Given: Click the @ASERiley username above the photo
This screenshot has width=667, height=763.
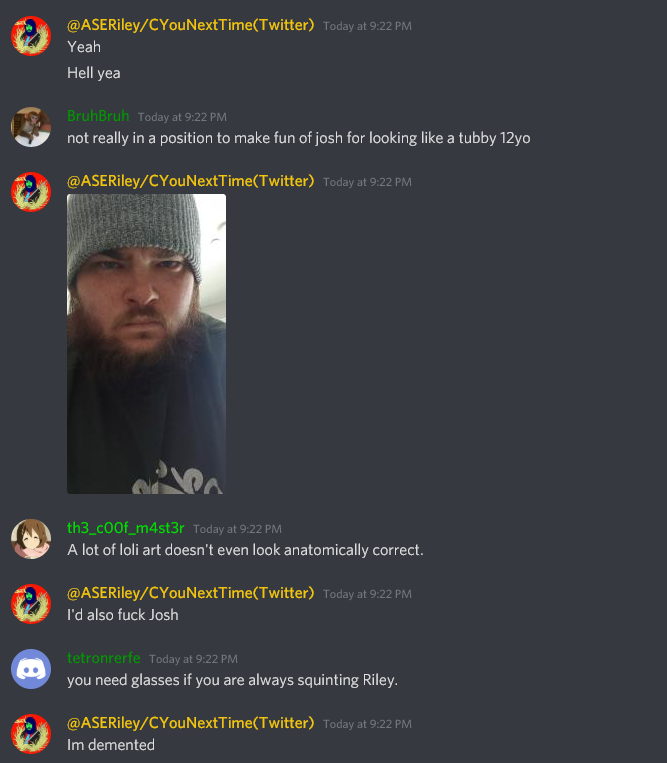Looking at the screenshot, I should click(x=191, y=181).
